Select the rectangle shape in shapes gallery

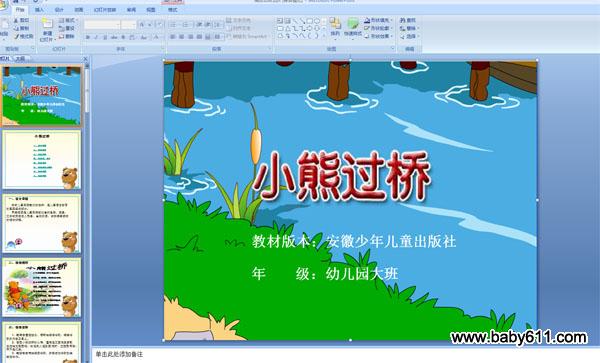(310, 21)
